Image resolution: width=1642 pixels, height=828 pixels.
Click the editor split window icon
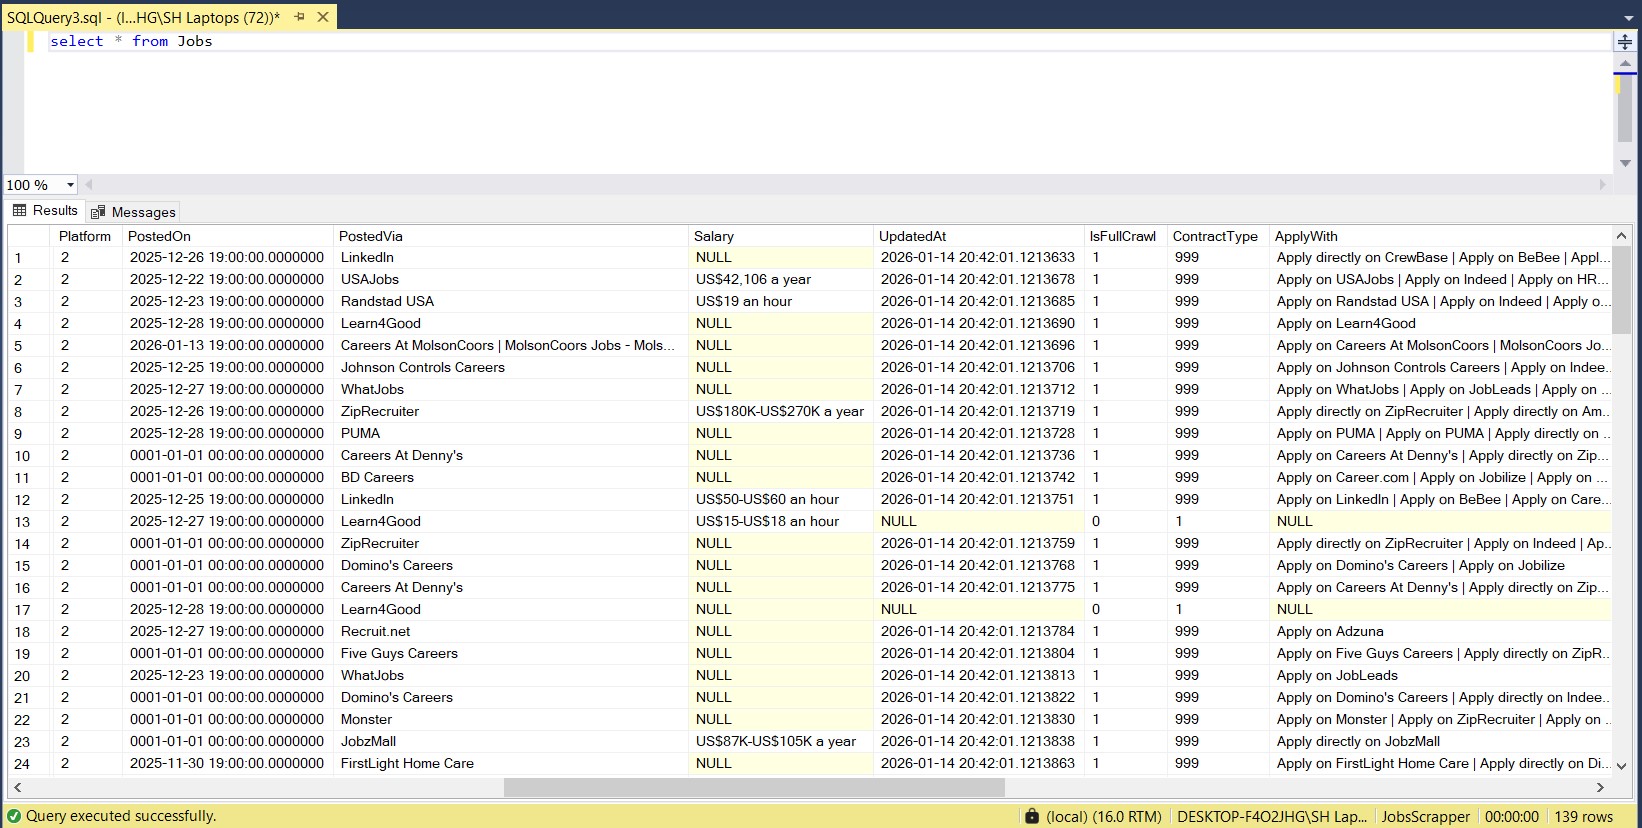pos(1625,42)
